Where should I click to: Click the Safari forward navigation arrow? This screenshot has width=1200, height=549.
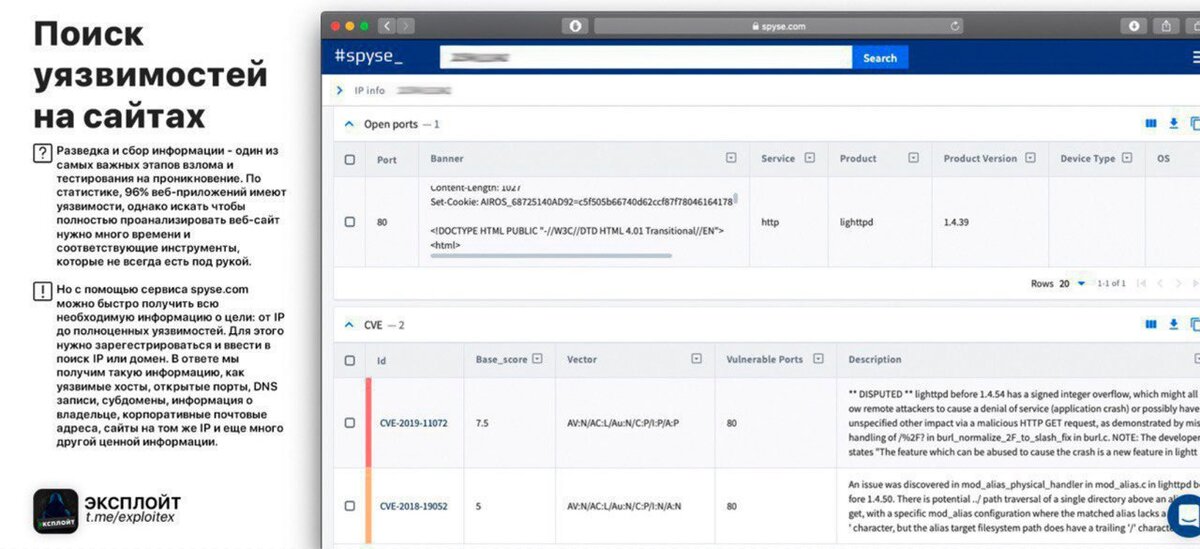coord(406,26)
